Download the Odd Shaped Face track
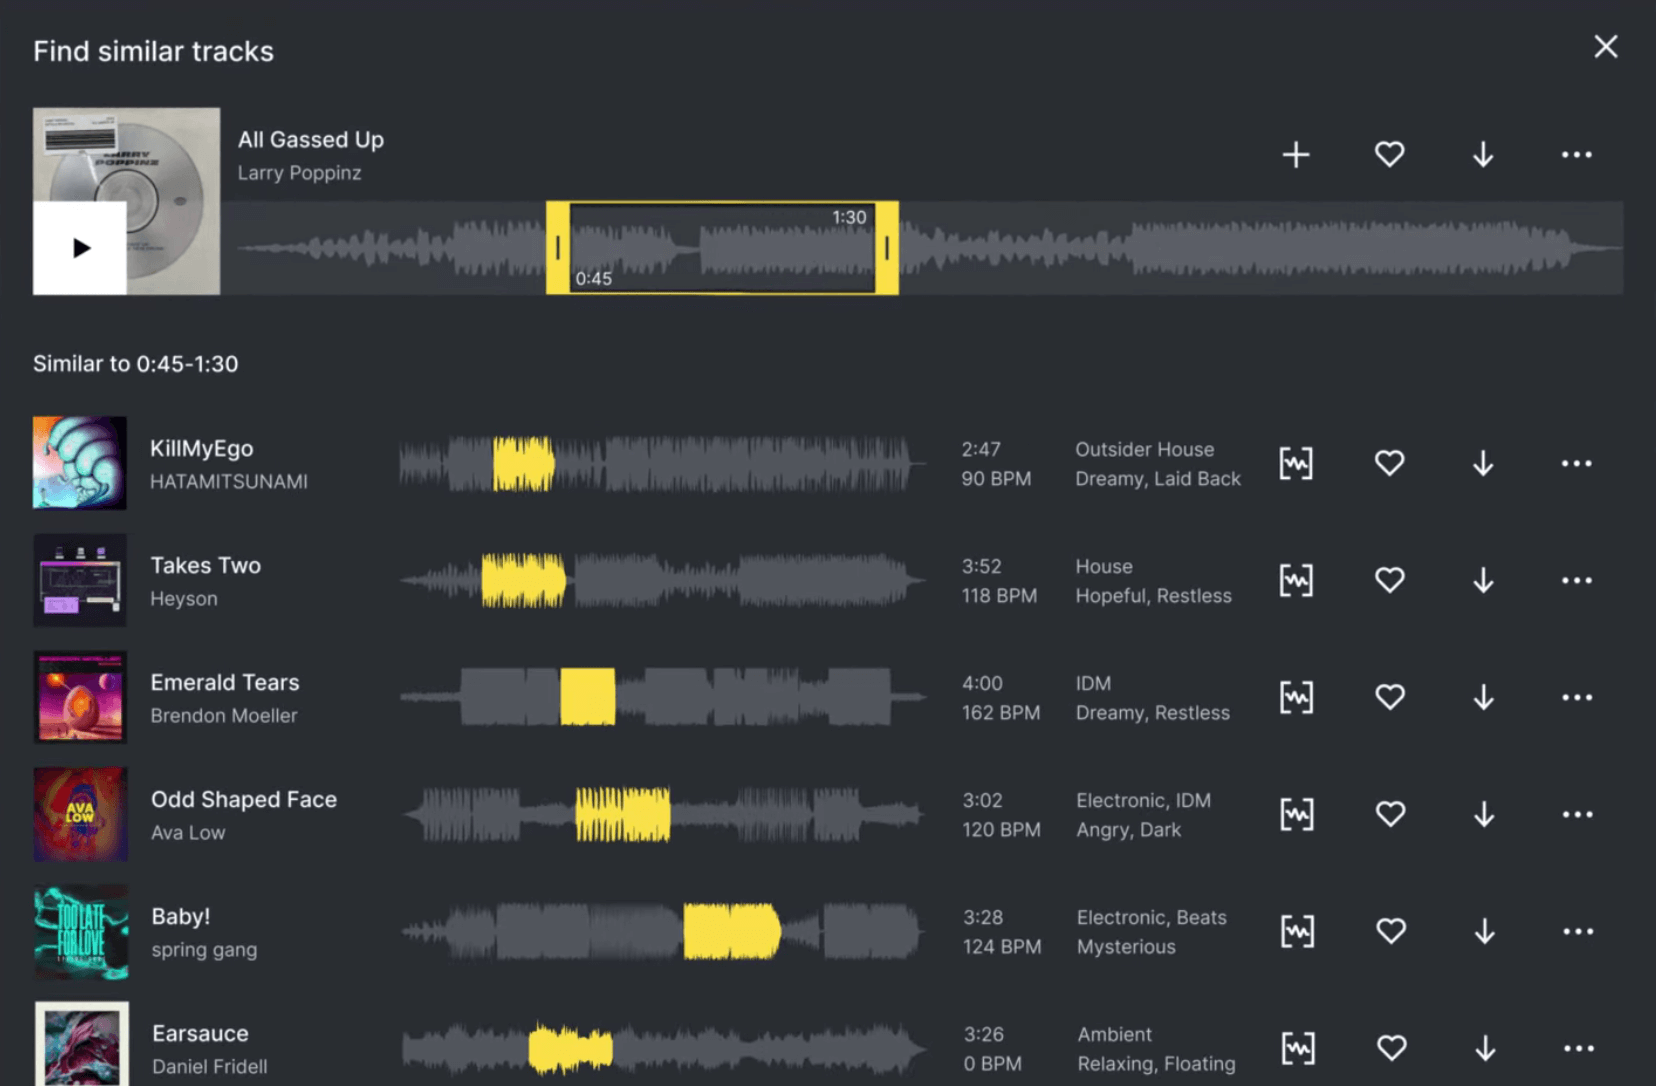Screen dimensions: 1656x1086 (1484, 814)
